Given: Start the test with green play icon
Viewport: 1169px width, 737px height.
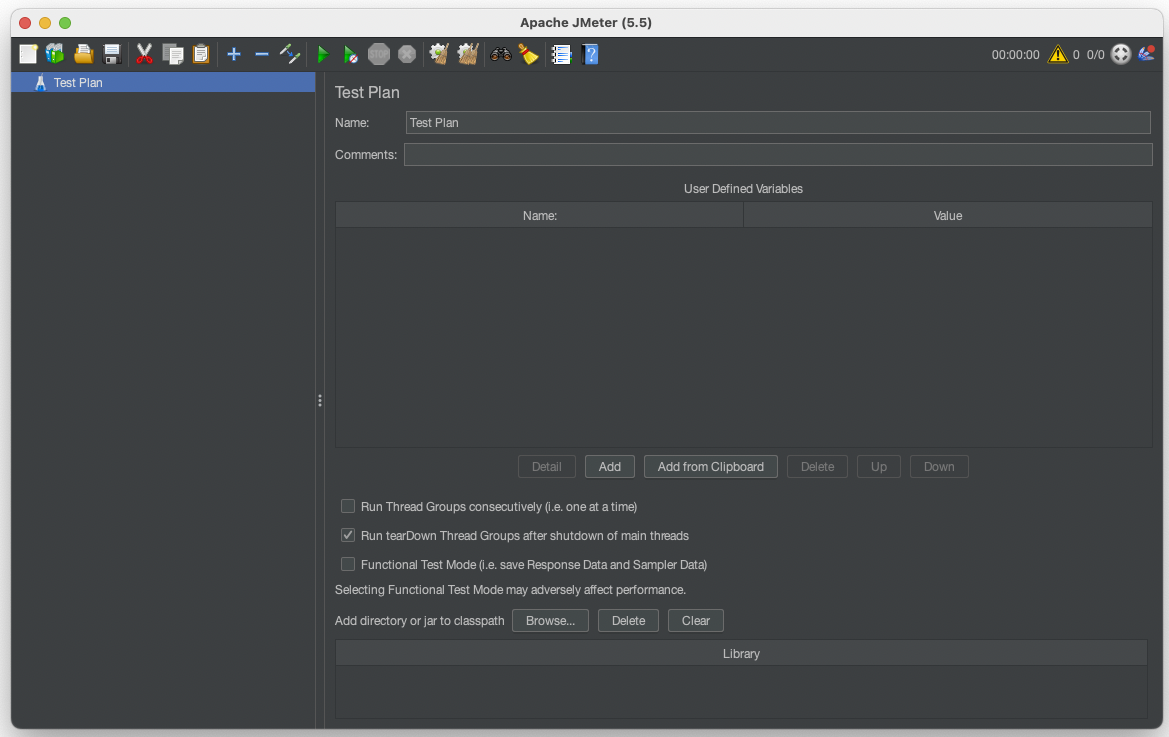Looking at the screenshot, I should coord(323,54).
